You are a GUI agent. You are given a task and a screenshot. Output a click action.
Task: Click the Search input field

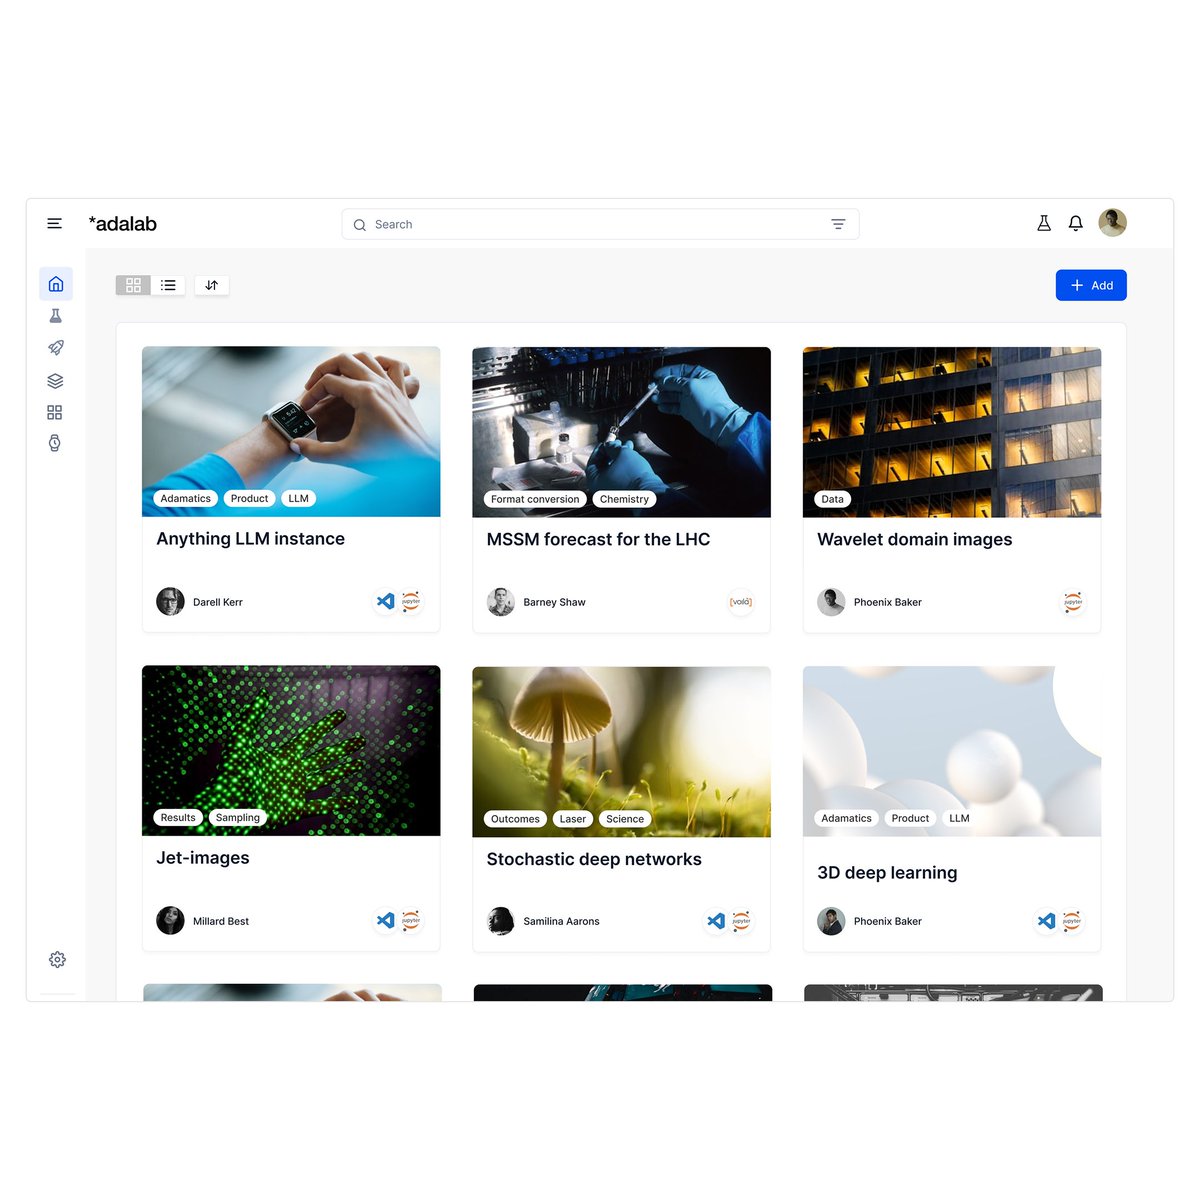600,225
